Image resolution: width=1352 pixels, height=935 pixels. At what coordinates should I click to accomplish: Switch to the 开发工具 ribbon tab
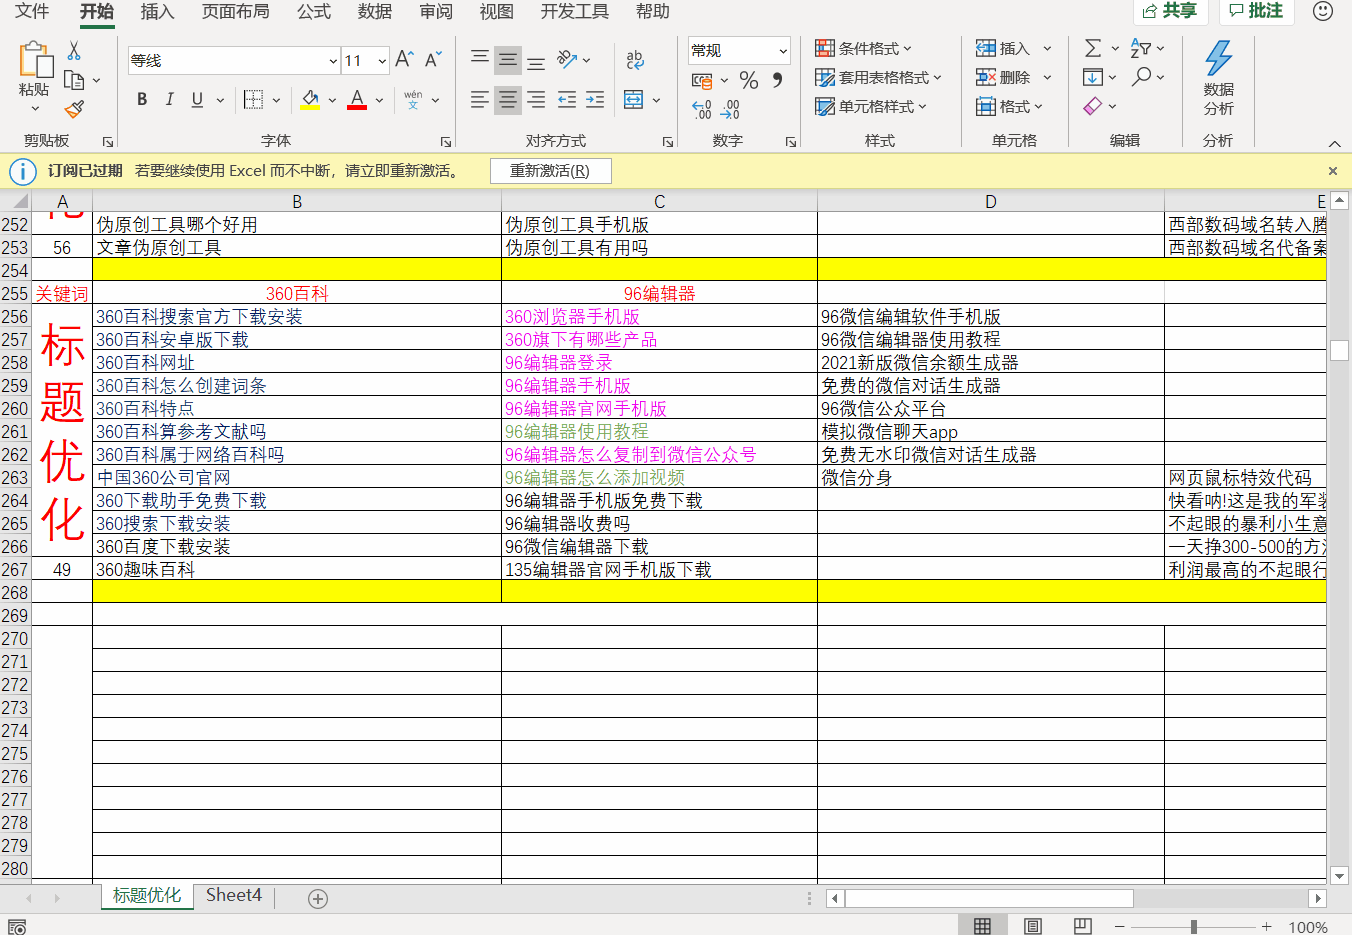pyautogui.click(x=574, y=11)
